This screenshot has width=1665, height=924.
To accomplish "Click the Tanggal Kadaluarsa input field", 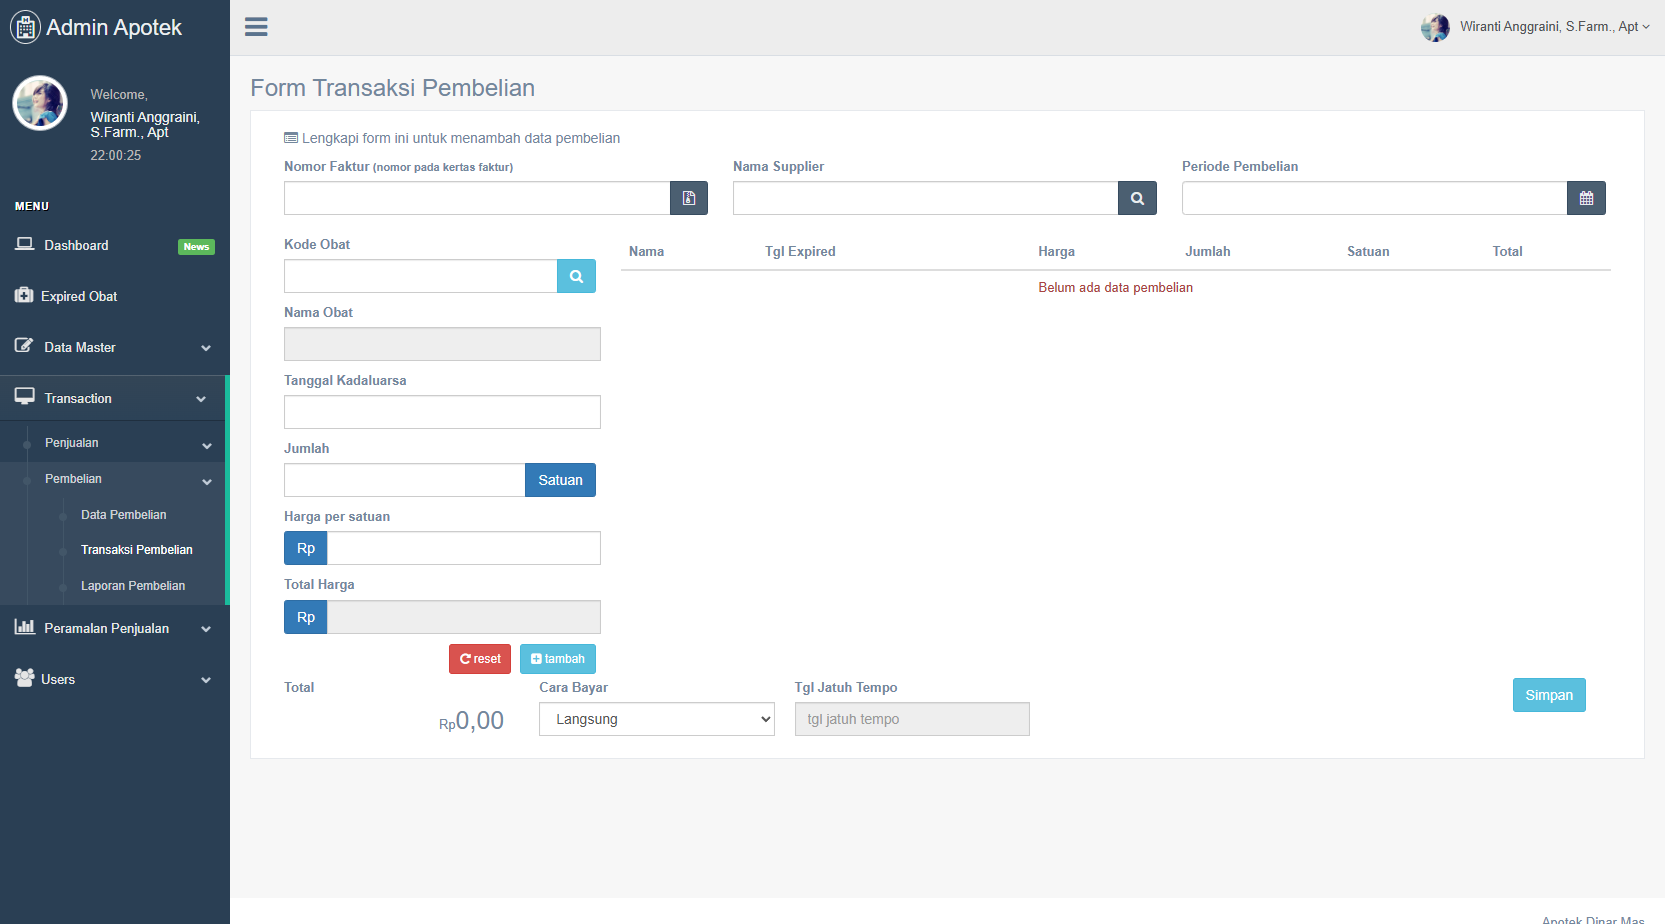I will (x=442, y=412).
